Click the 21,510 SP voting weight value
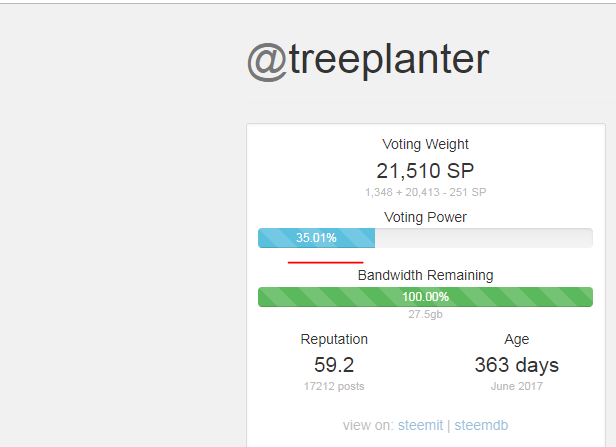This screenshot has height=447, width=616. click(x=425, y=170)
